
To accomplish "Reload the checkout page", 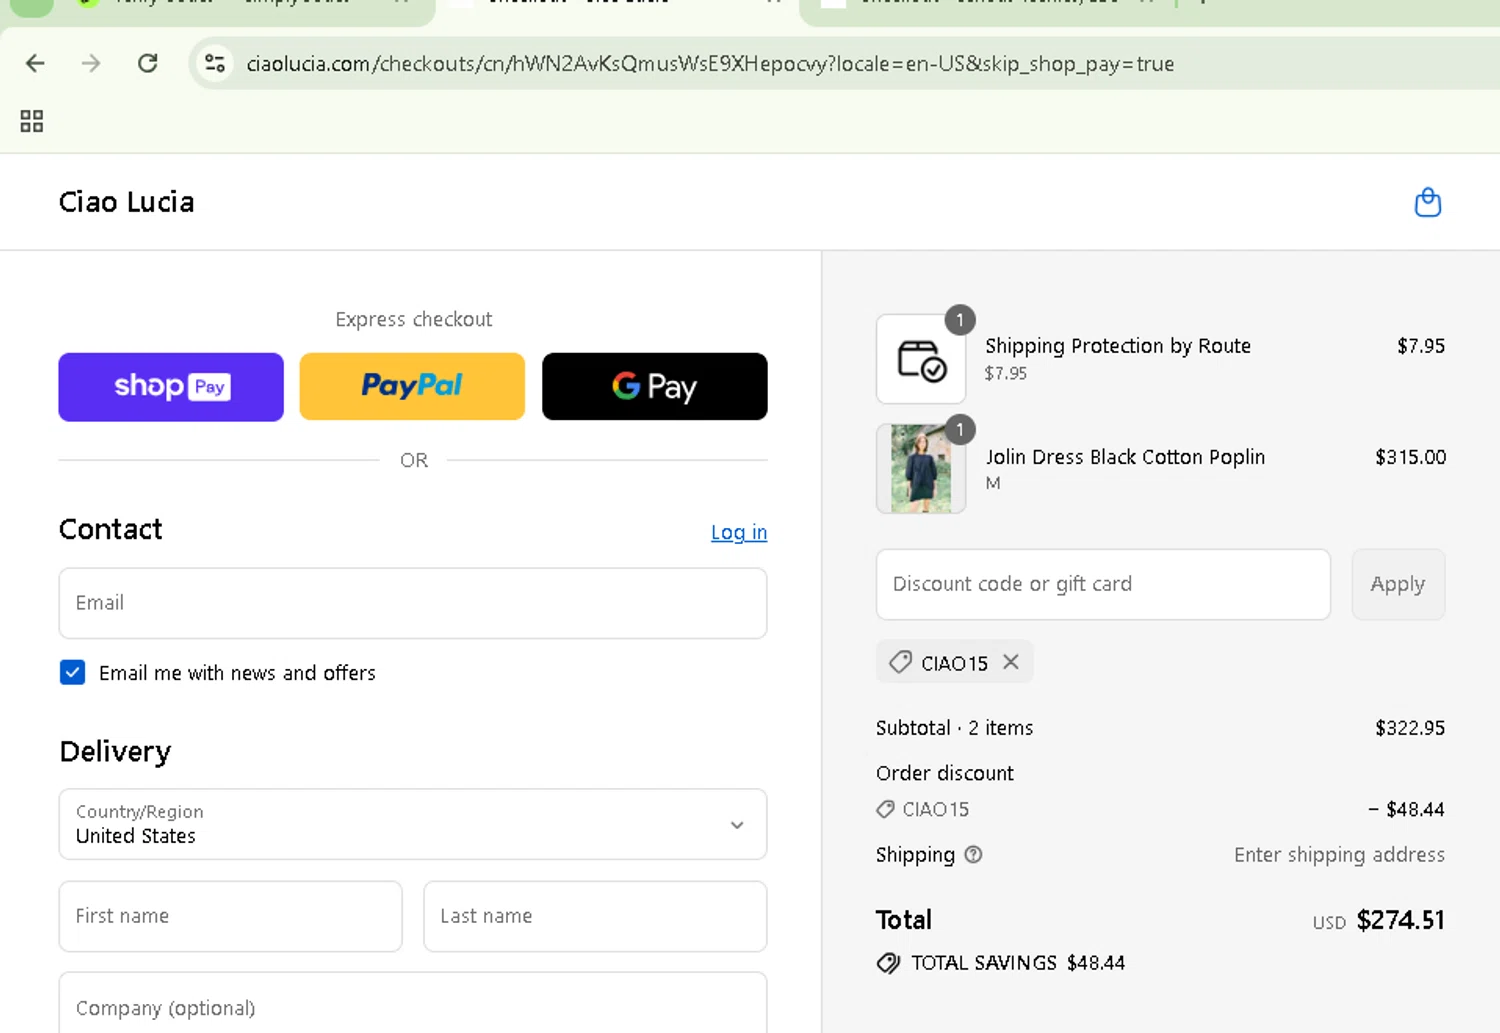I will point(148,64).
